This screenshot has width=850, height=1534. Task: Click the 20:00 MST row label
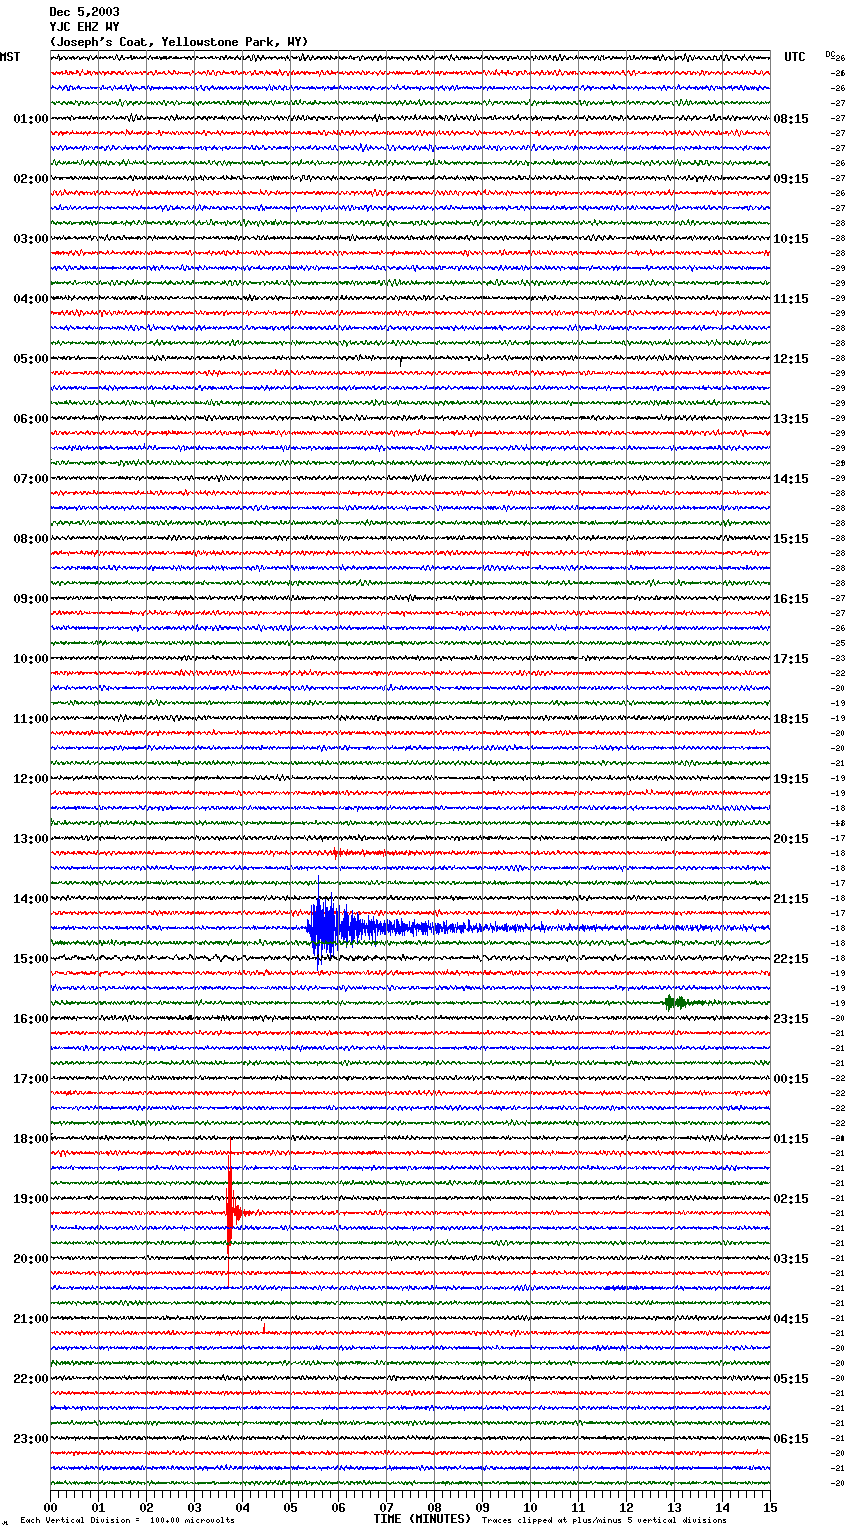click(31, 1259)
